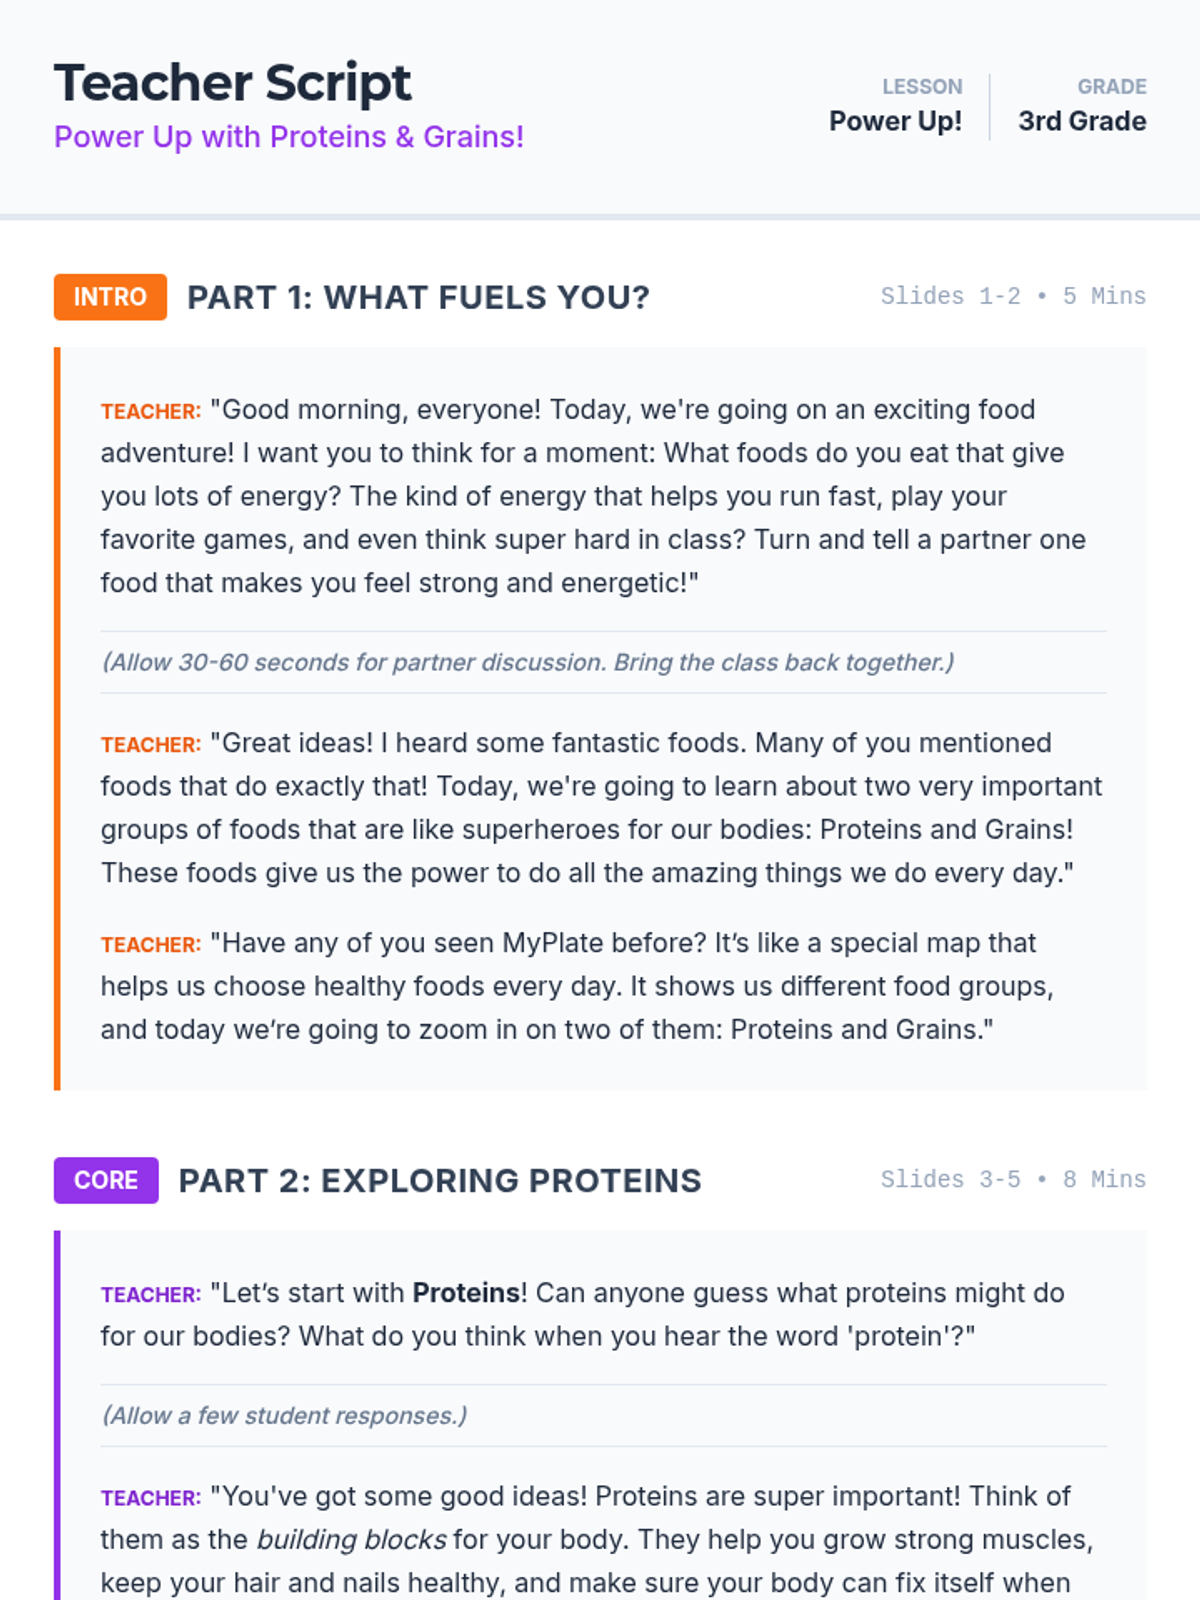Click the "3rd Grade" value in header
The image size is (1200, 1600).
tap(1082, 121)
